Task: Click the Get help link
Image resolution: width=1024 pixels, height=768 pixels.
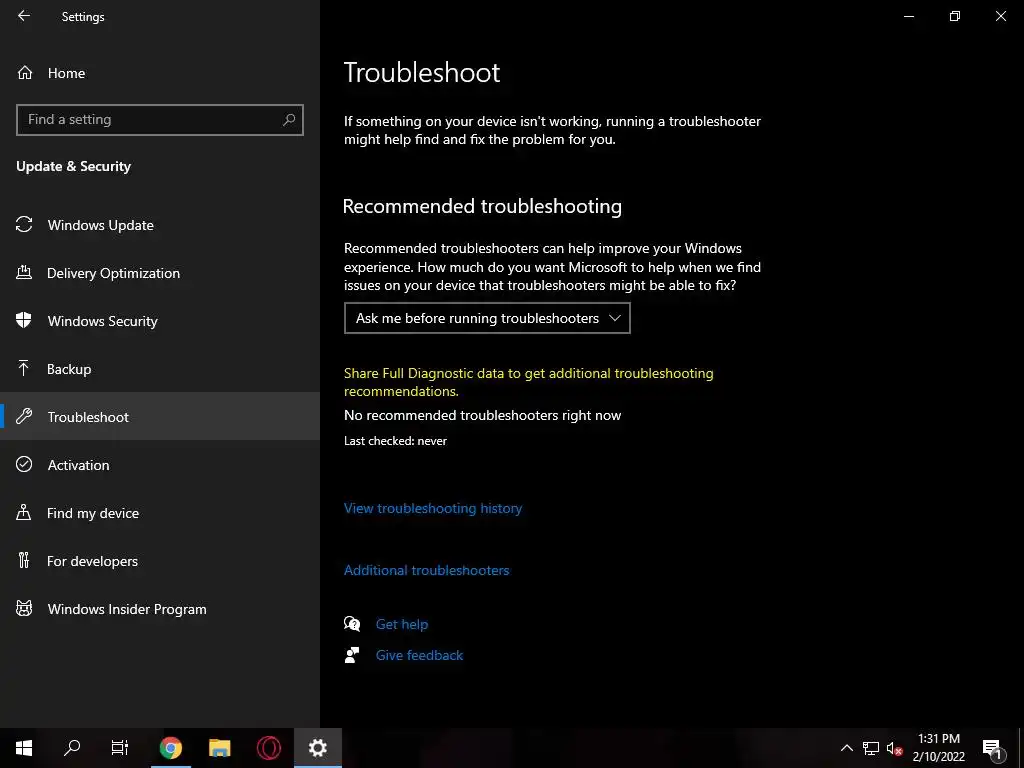Action: 402,624
